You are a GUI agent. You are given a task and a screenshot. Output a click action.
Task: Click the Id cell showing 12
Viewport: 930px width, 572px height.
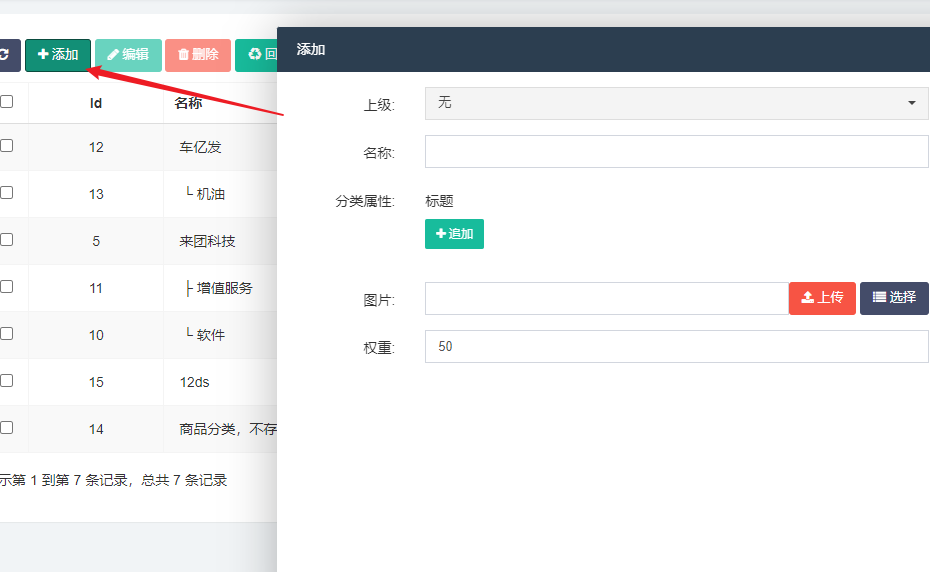[96, 147]
